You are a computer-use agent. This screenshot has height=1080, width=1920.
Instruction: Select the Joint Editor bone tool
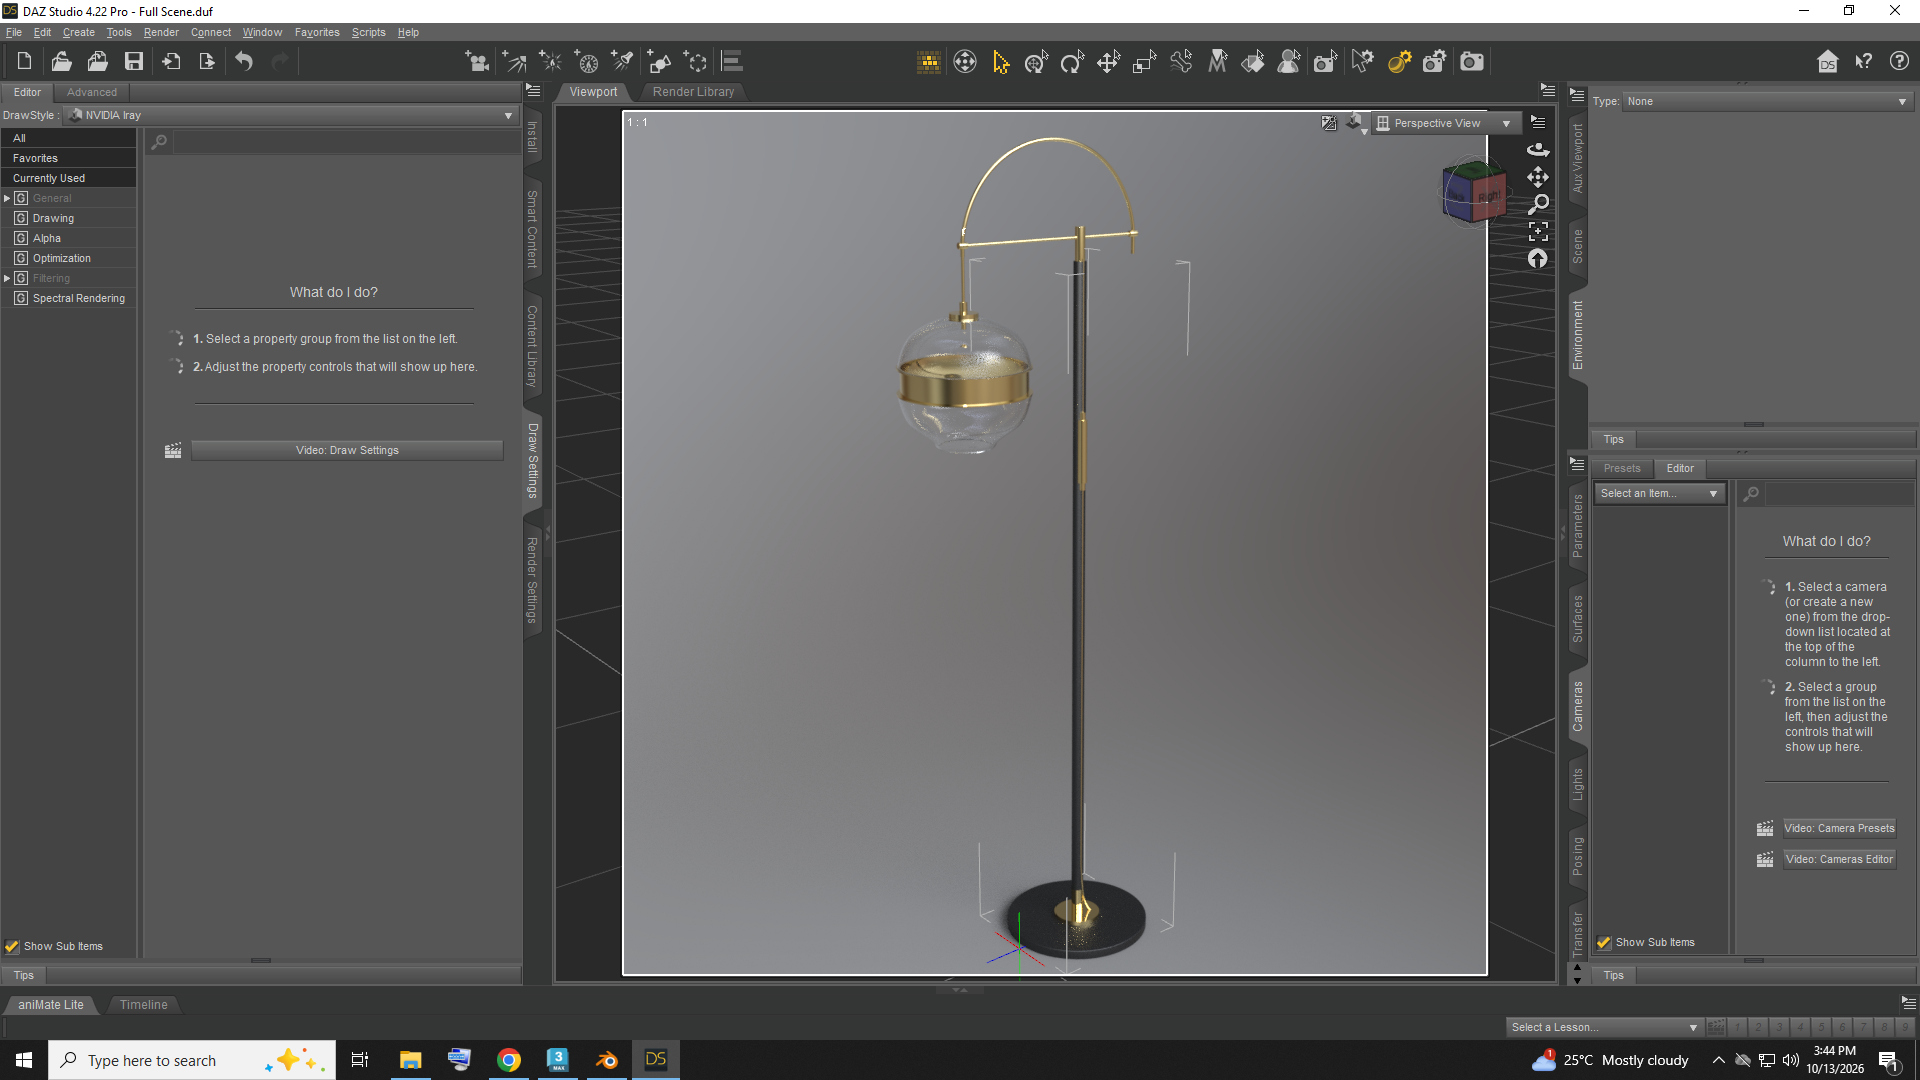[1181, 62]
